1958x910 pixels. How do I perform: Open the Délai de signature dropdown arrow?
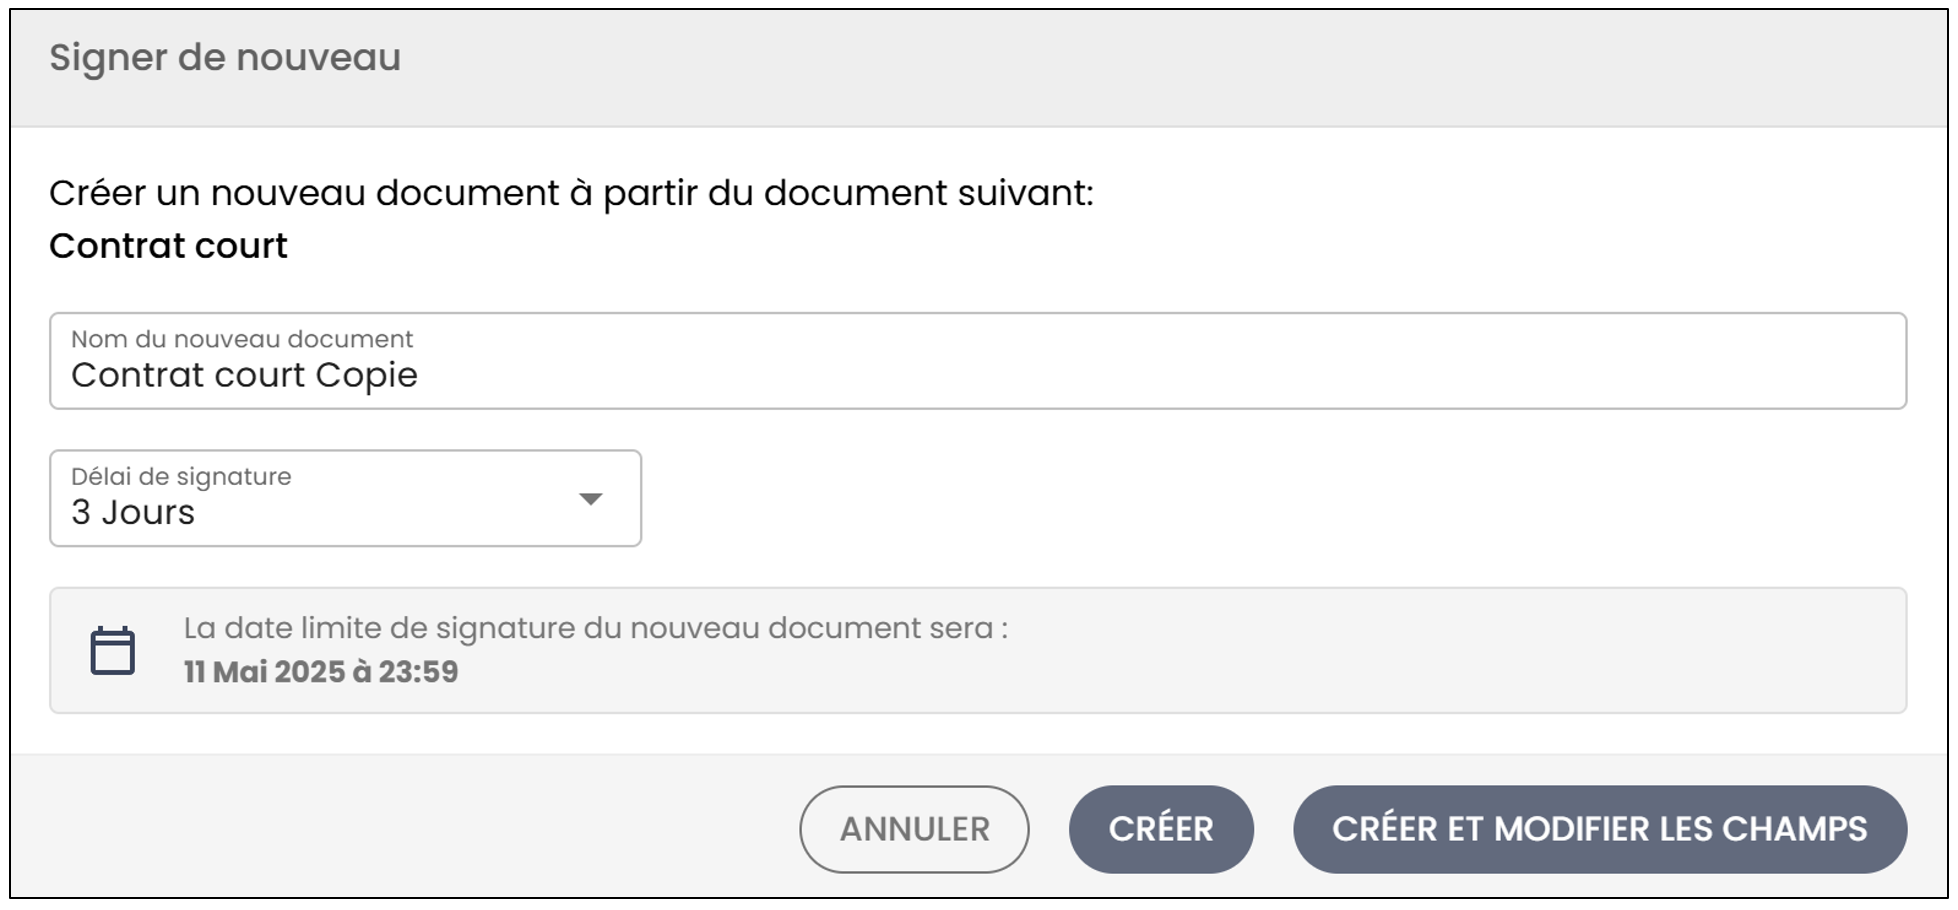pos(591,499)
